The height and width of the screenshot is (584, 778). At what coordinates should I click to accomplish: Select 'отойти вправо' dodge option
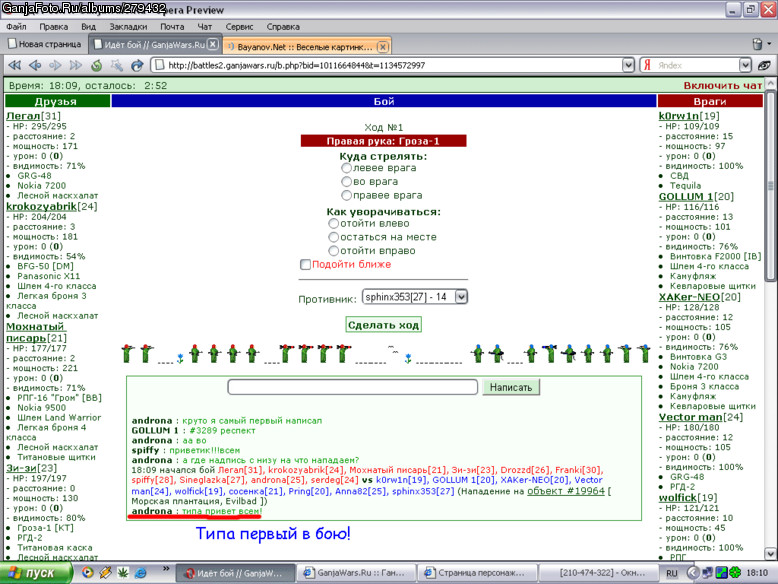(333, 251)
